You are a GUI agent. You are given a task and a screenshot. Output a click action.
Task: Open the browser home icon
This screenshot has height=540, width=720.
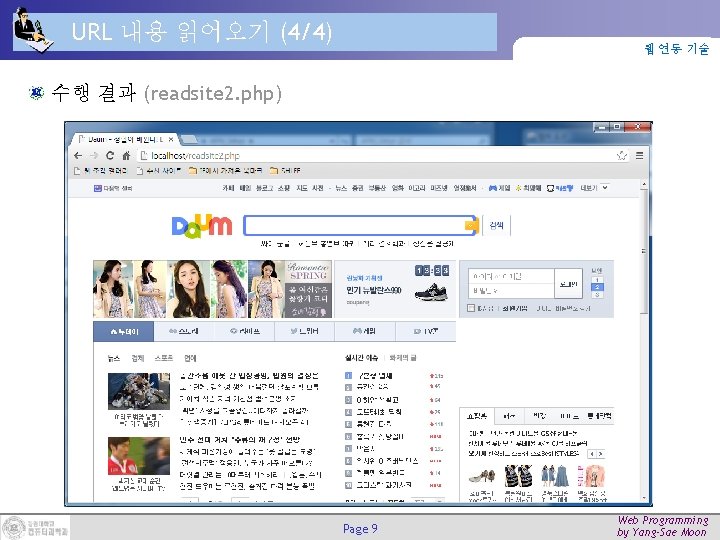[126, 156]
